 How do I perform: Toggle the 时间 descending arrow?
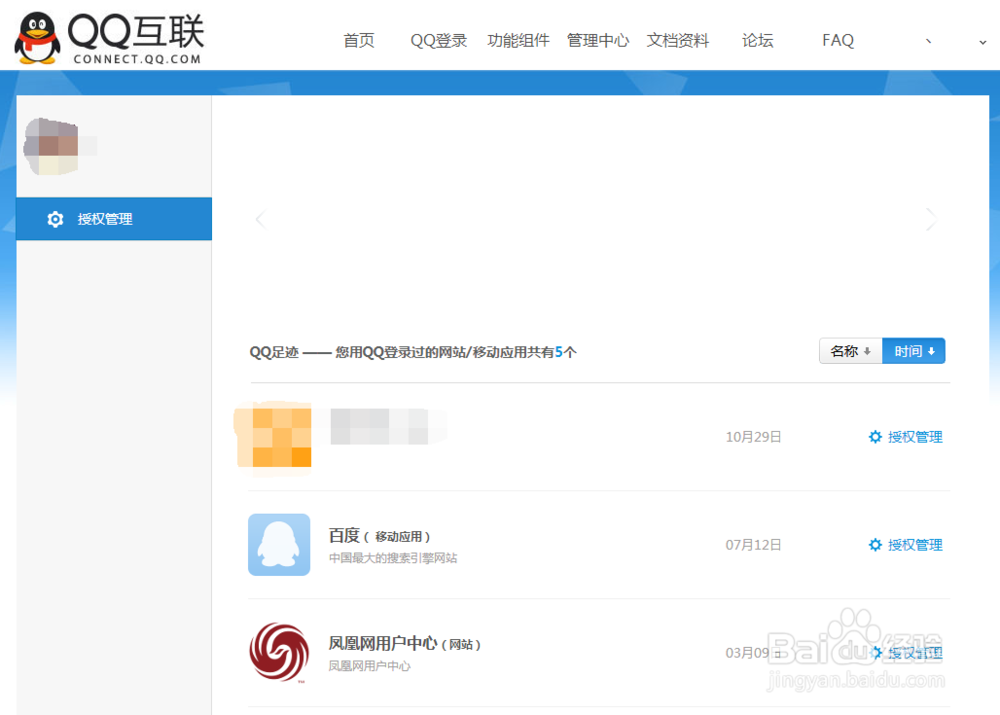click(932, 351)
